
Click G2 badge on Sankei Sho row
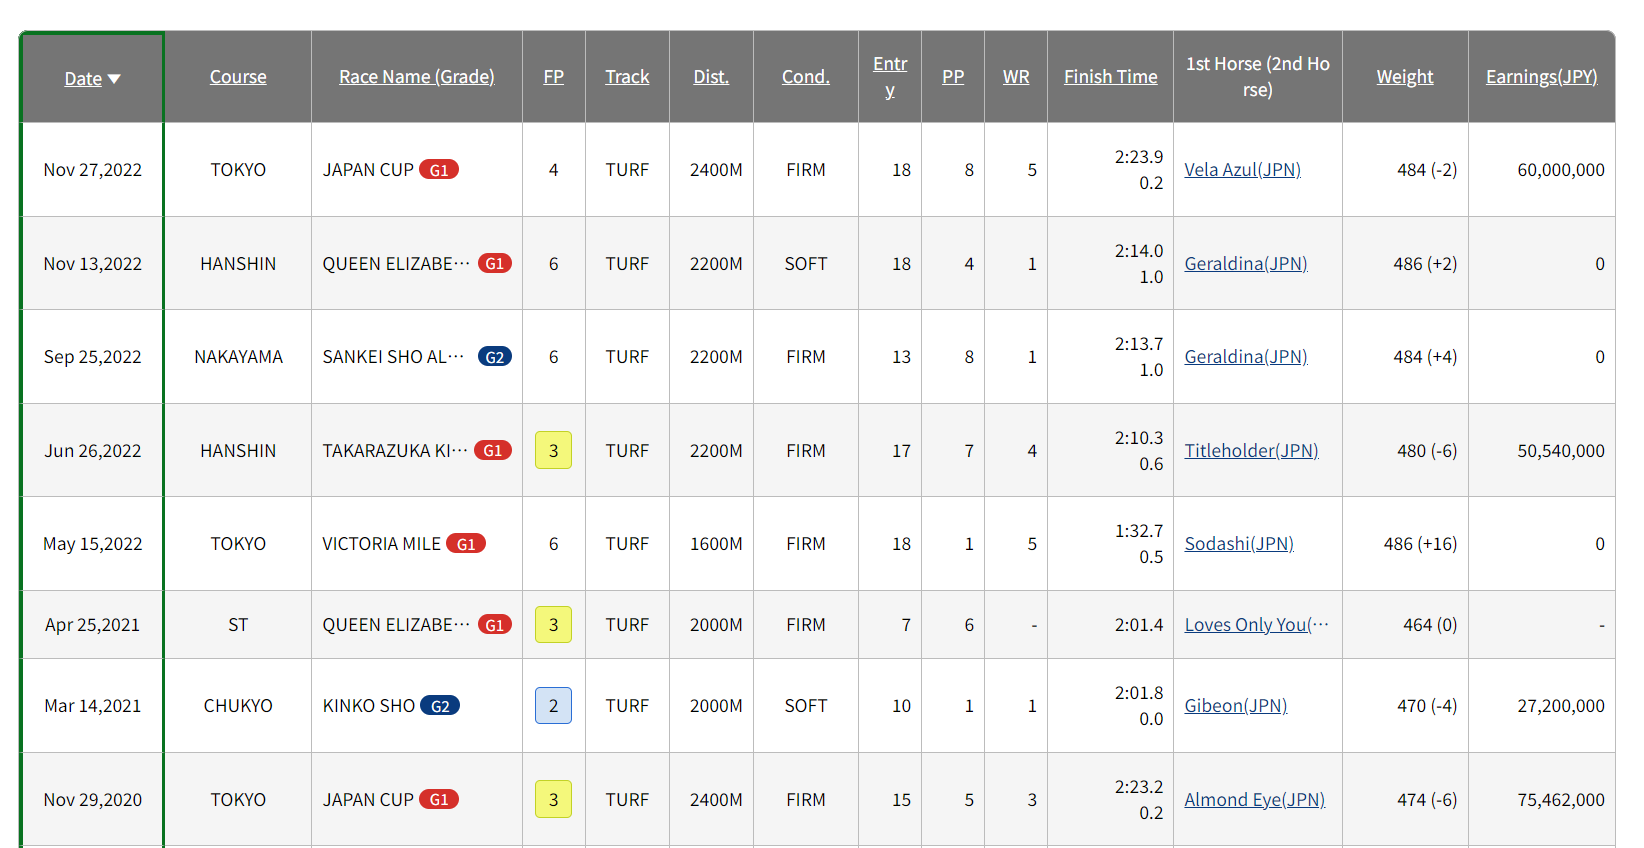click(x=495, y=357)
